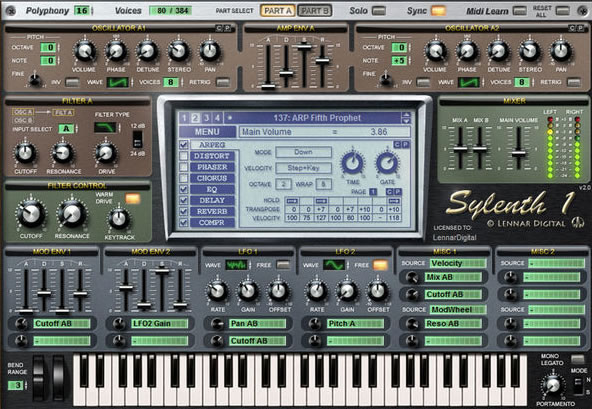Image resolution: width=592 pixels, height=409 pixels.
Task: Enable the Chorus effect checkbox
Action: pyautogui.click(x=183, y=178)
